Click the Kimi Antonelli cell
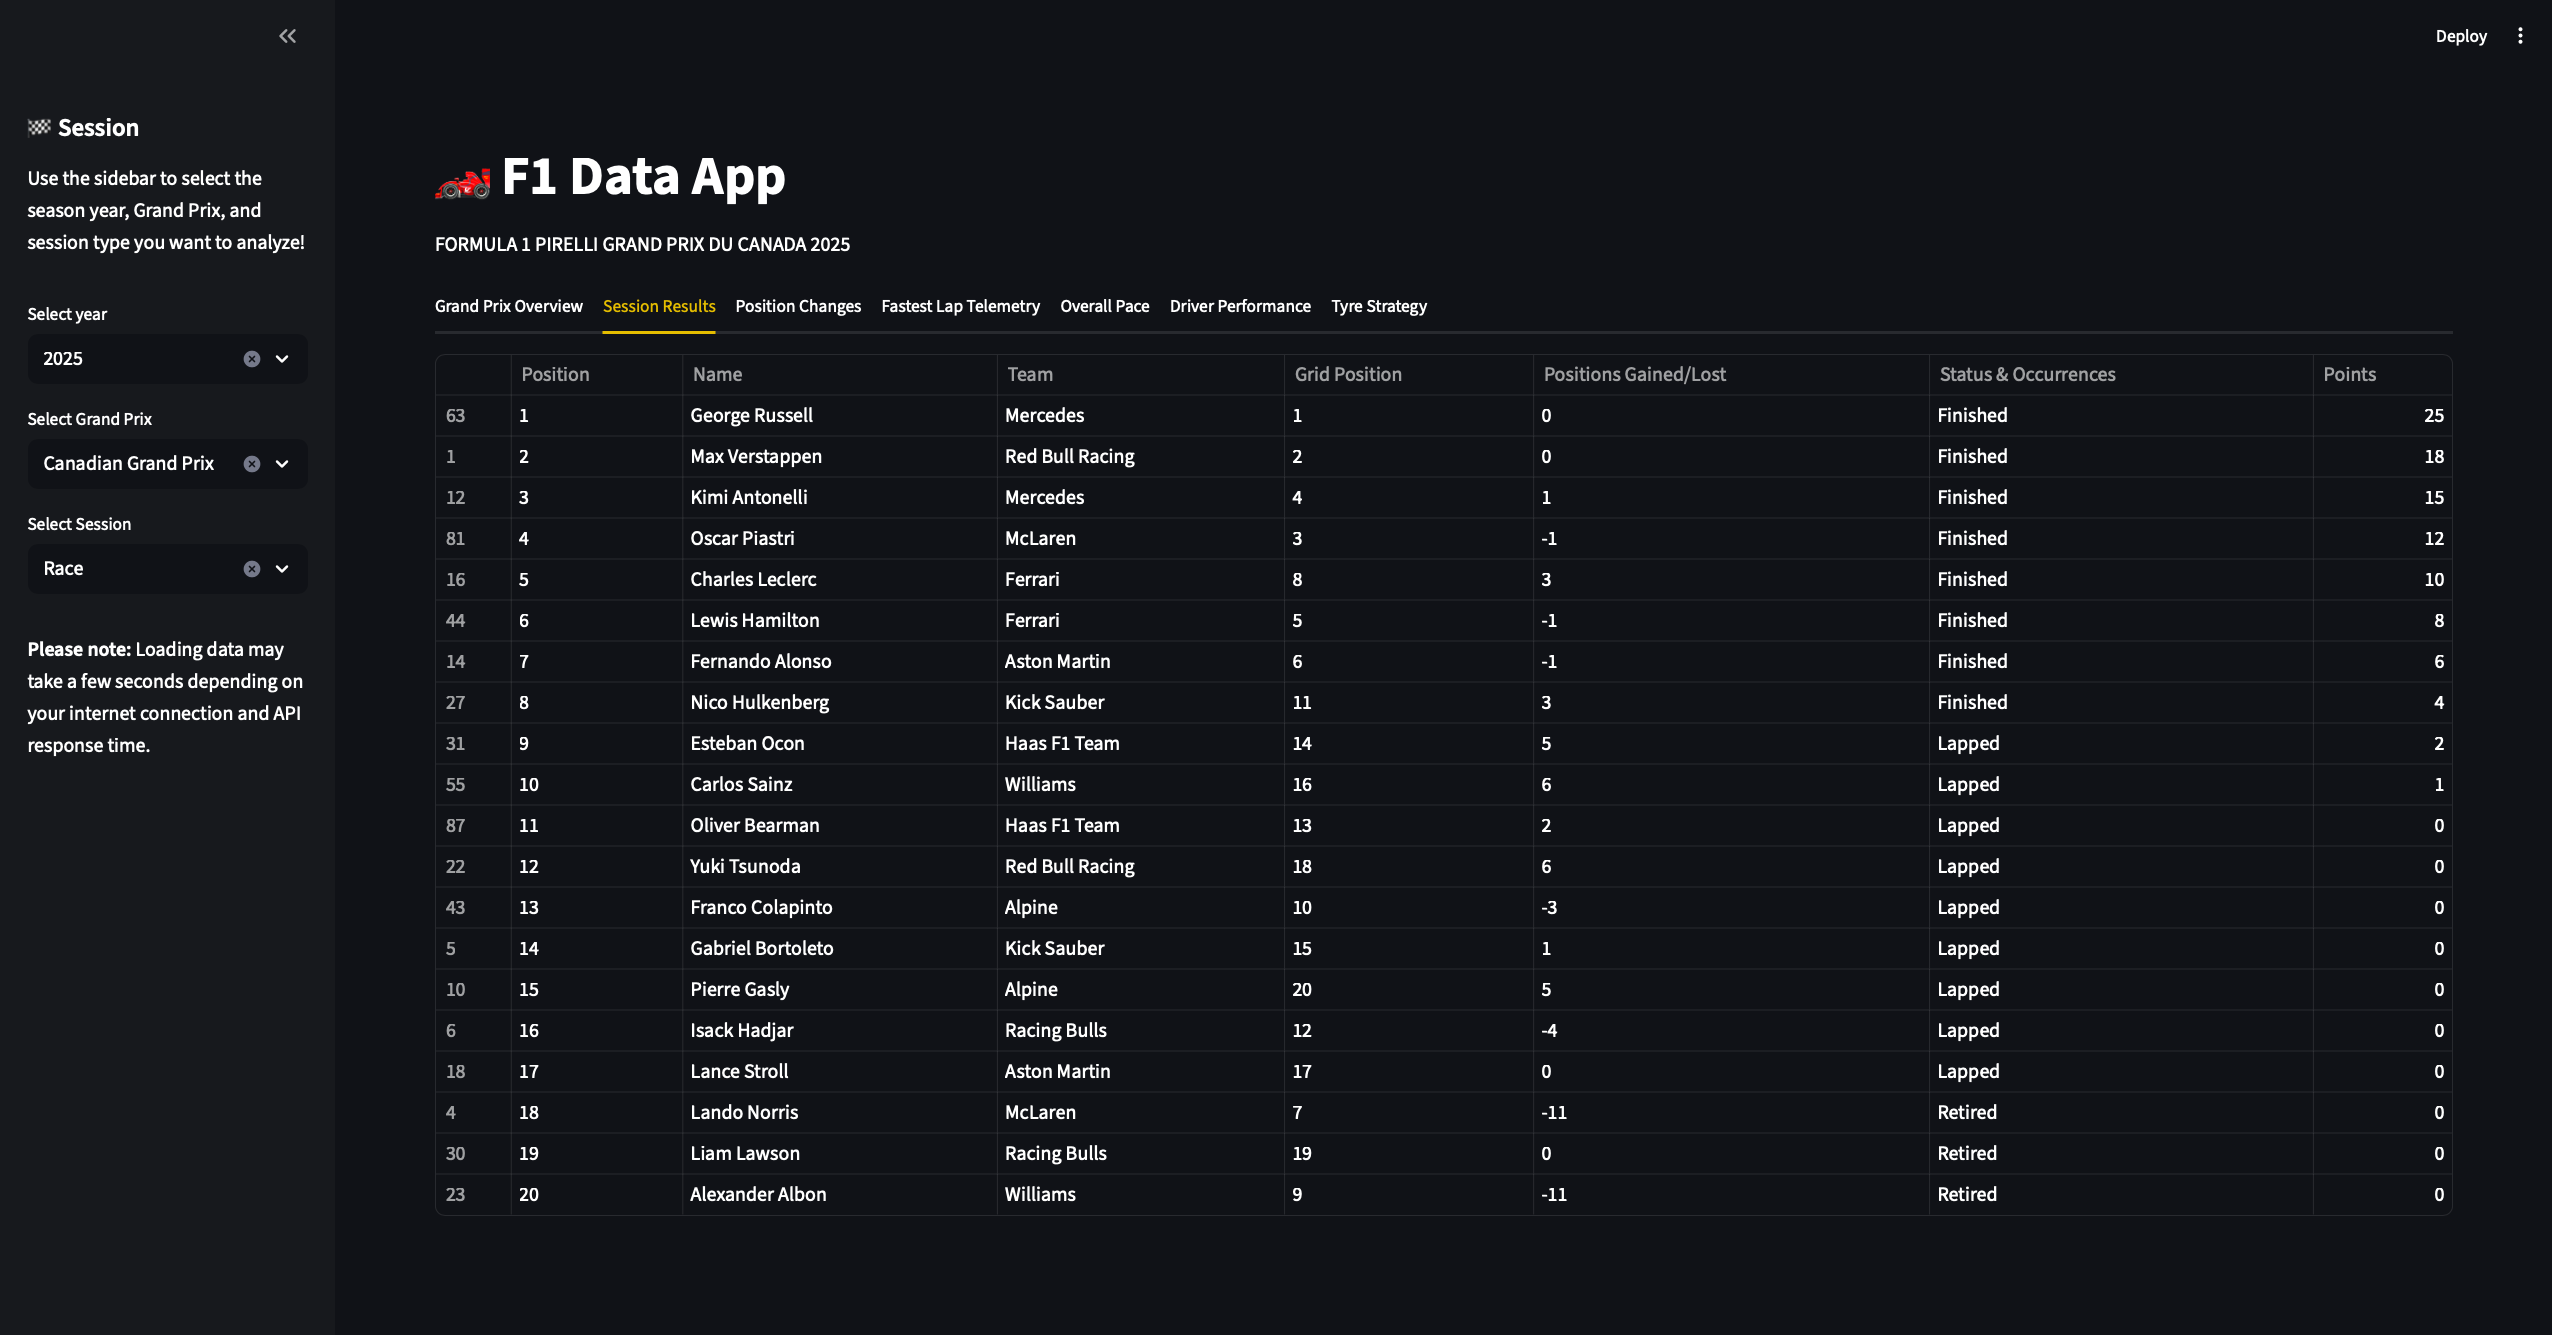The height and width of the screenshot is (1335, 2552). [x=840, y=497]
